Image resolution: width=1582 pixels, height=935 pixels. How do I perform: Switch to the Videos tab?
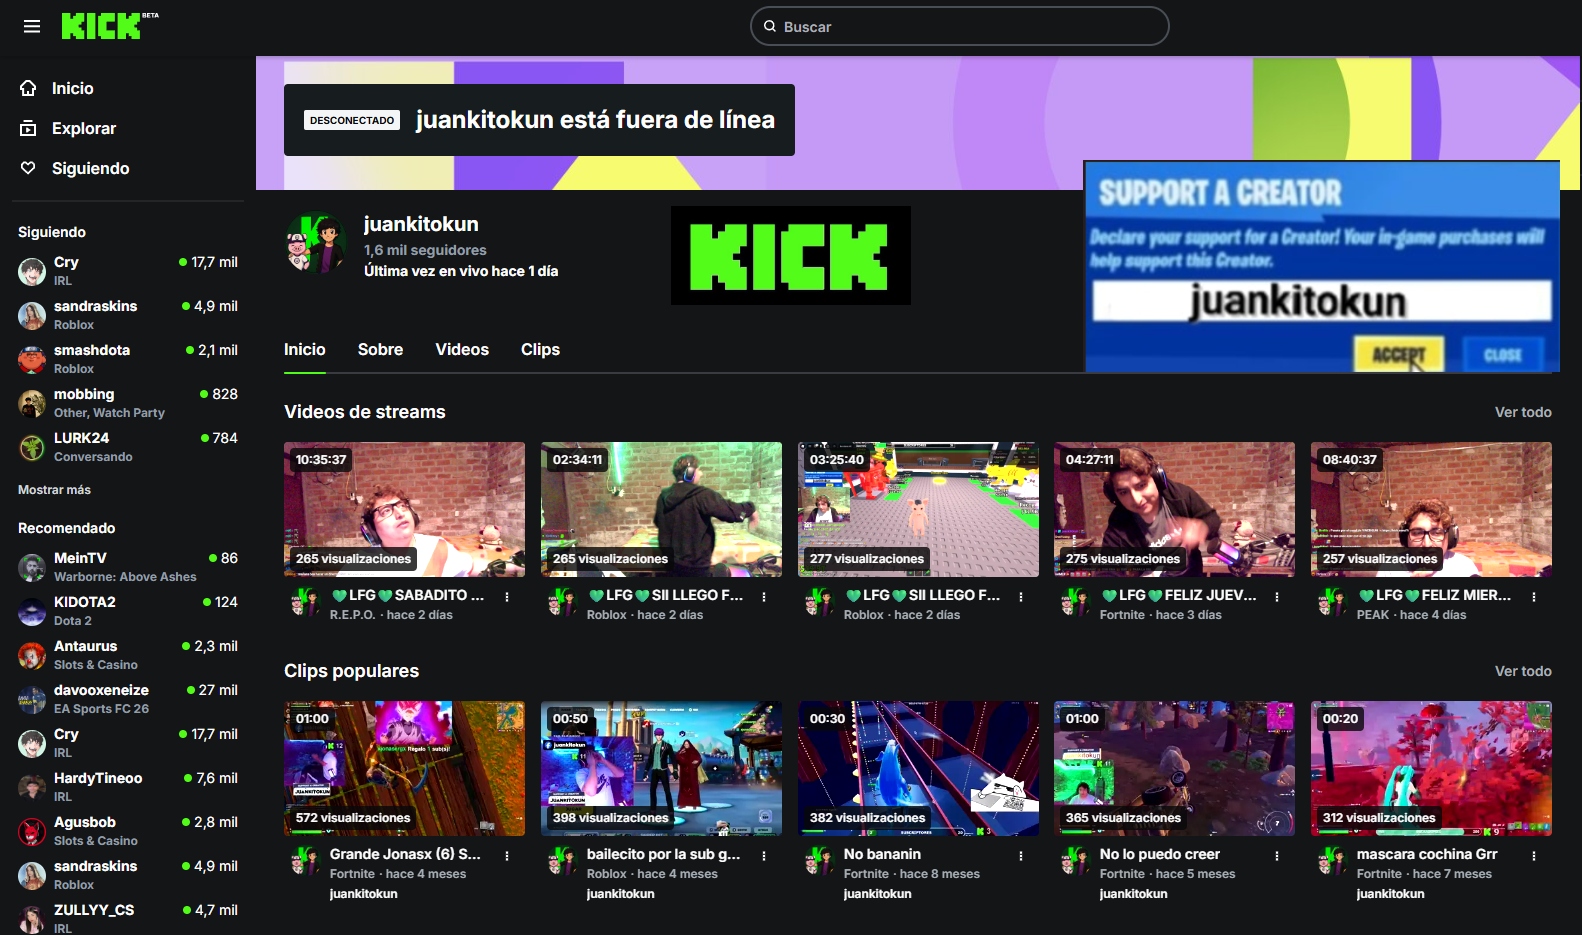click(462, 349)
